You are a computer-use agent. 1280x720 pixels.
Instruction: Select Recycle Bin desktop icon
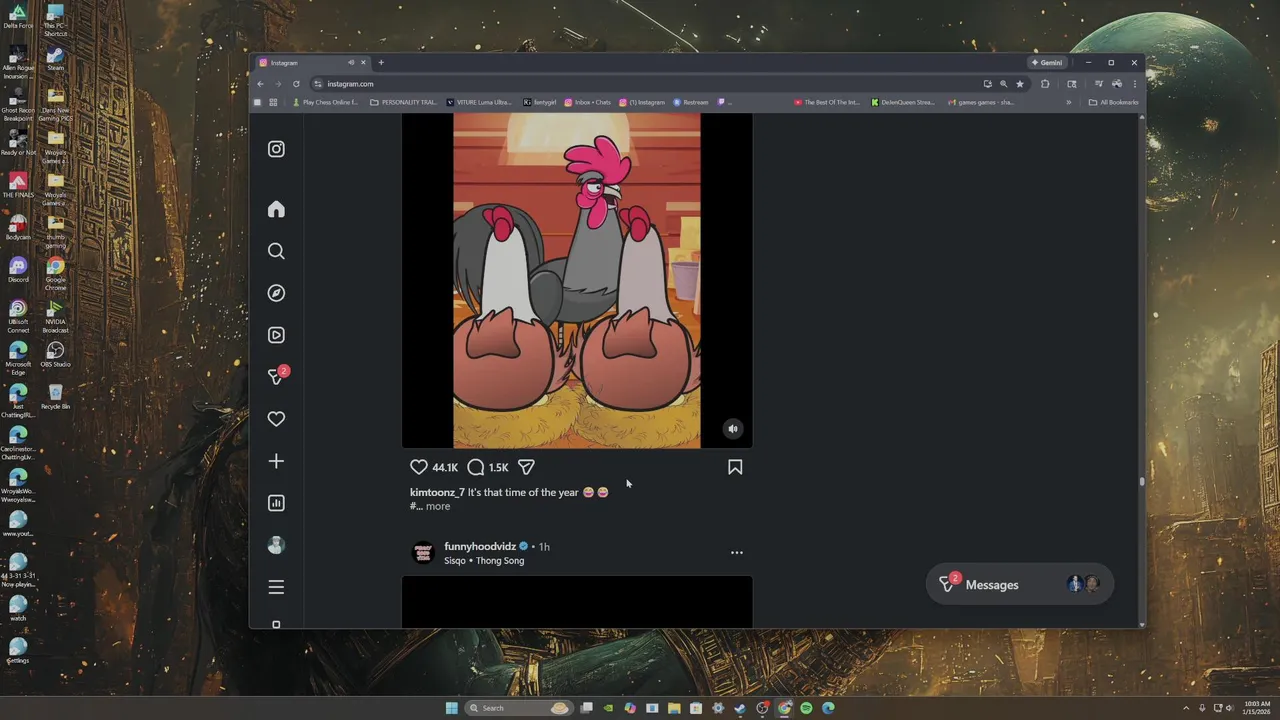coord(55,396)
